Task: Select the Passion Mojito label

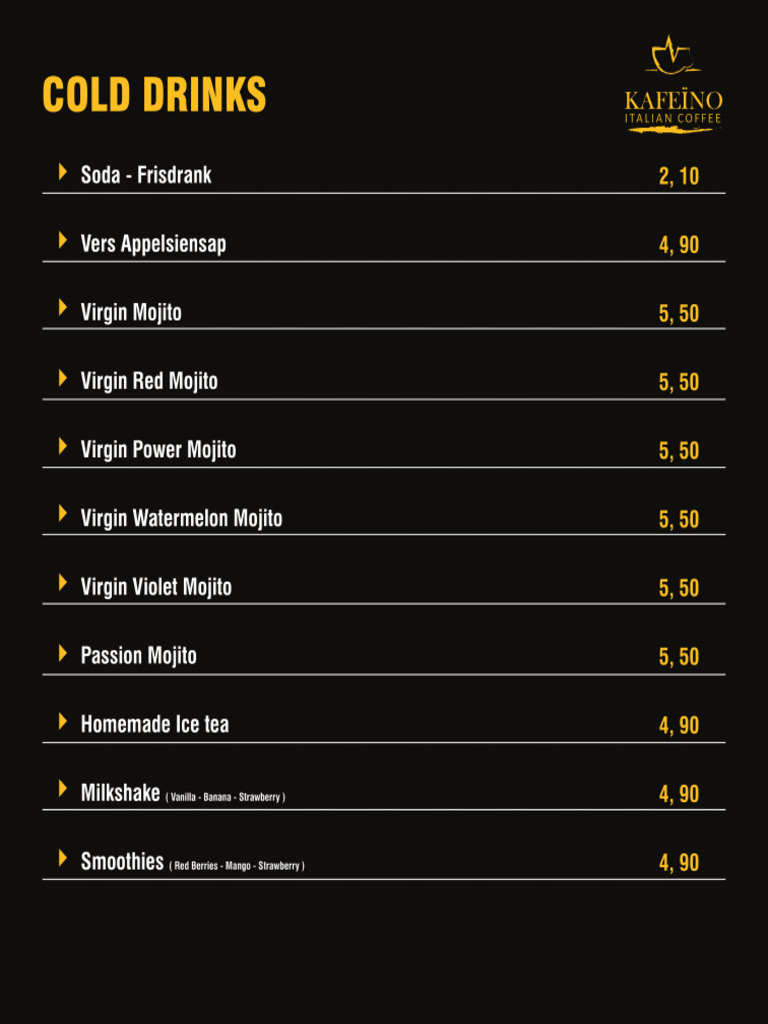Action: pyautogui.click(x=138, y=656)
